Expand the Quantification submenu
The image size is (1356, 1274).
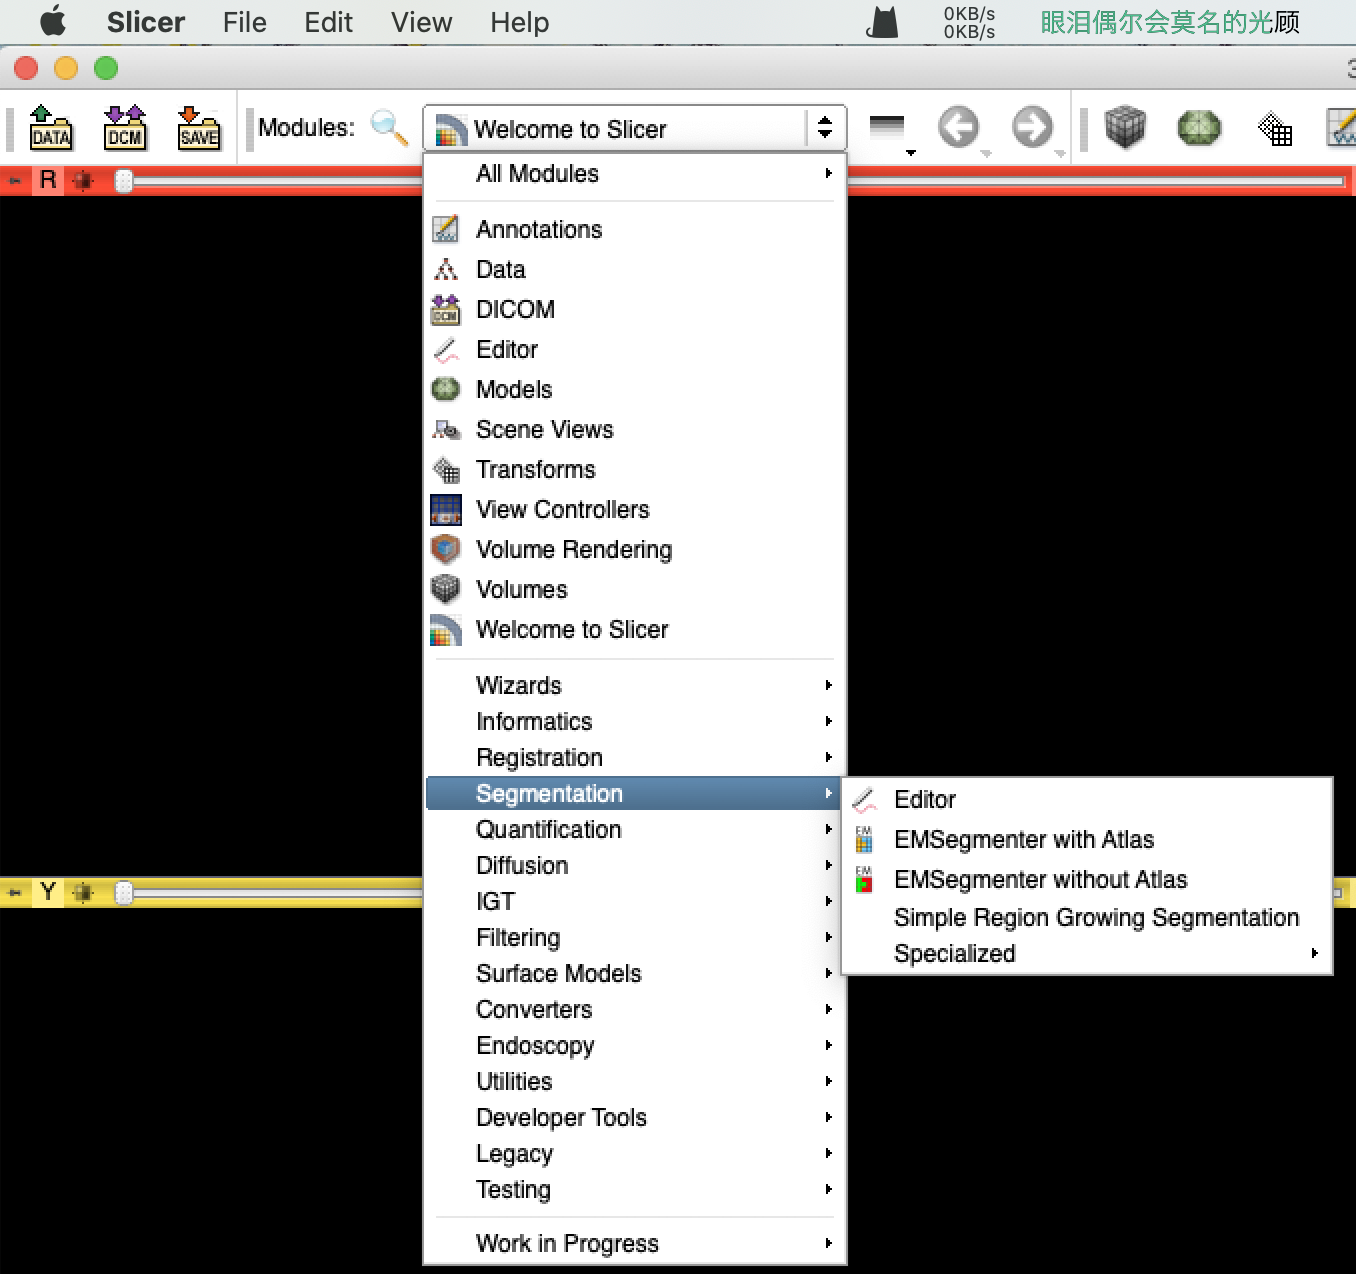point(635,829)
